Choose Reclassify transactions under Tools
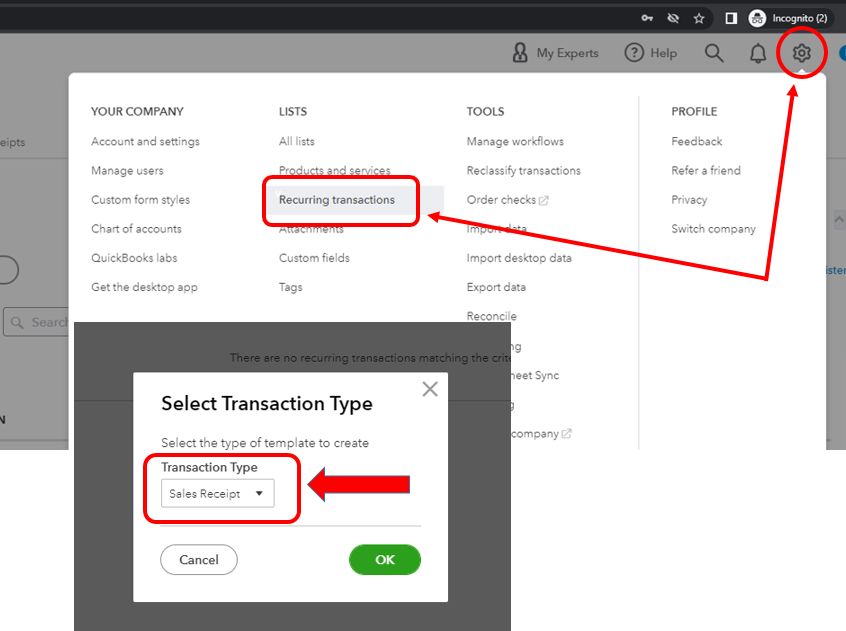 [x=524, y=170]
